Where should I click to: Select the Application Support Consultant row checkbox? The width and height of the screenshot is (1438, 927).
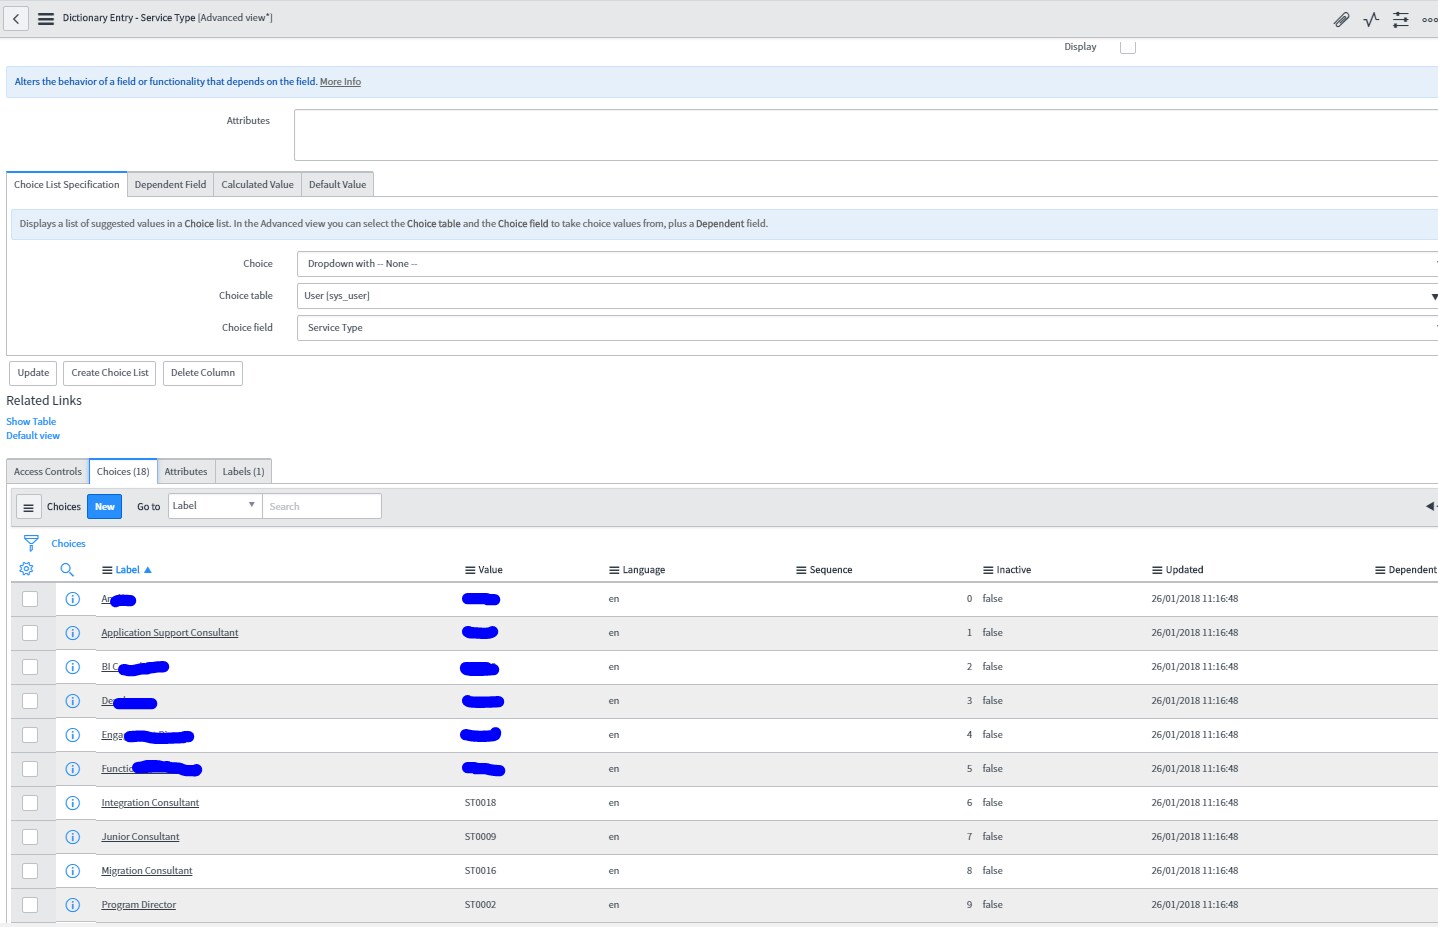(x=30, y=633)
